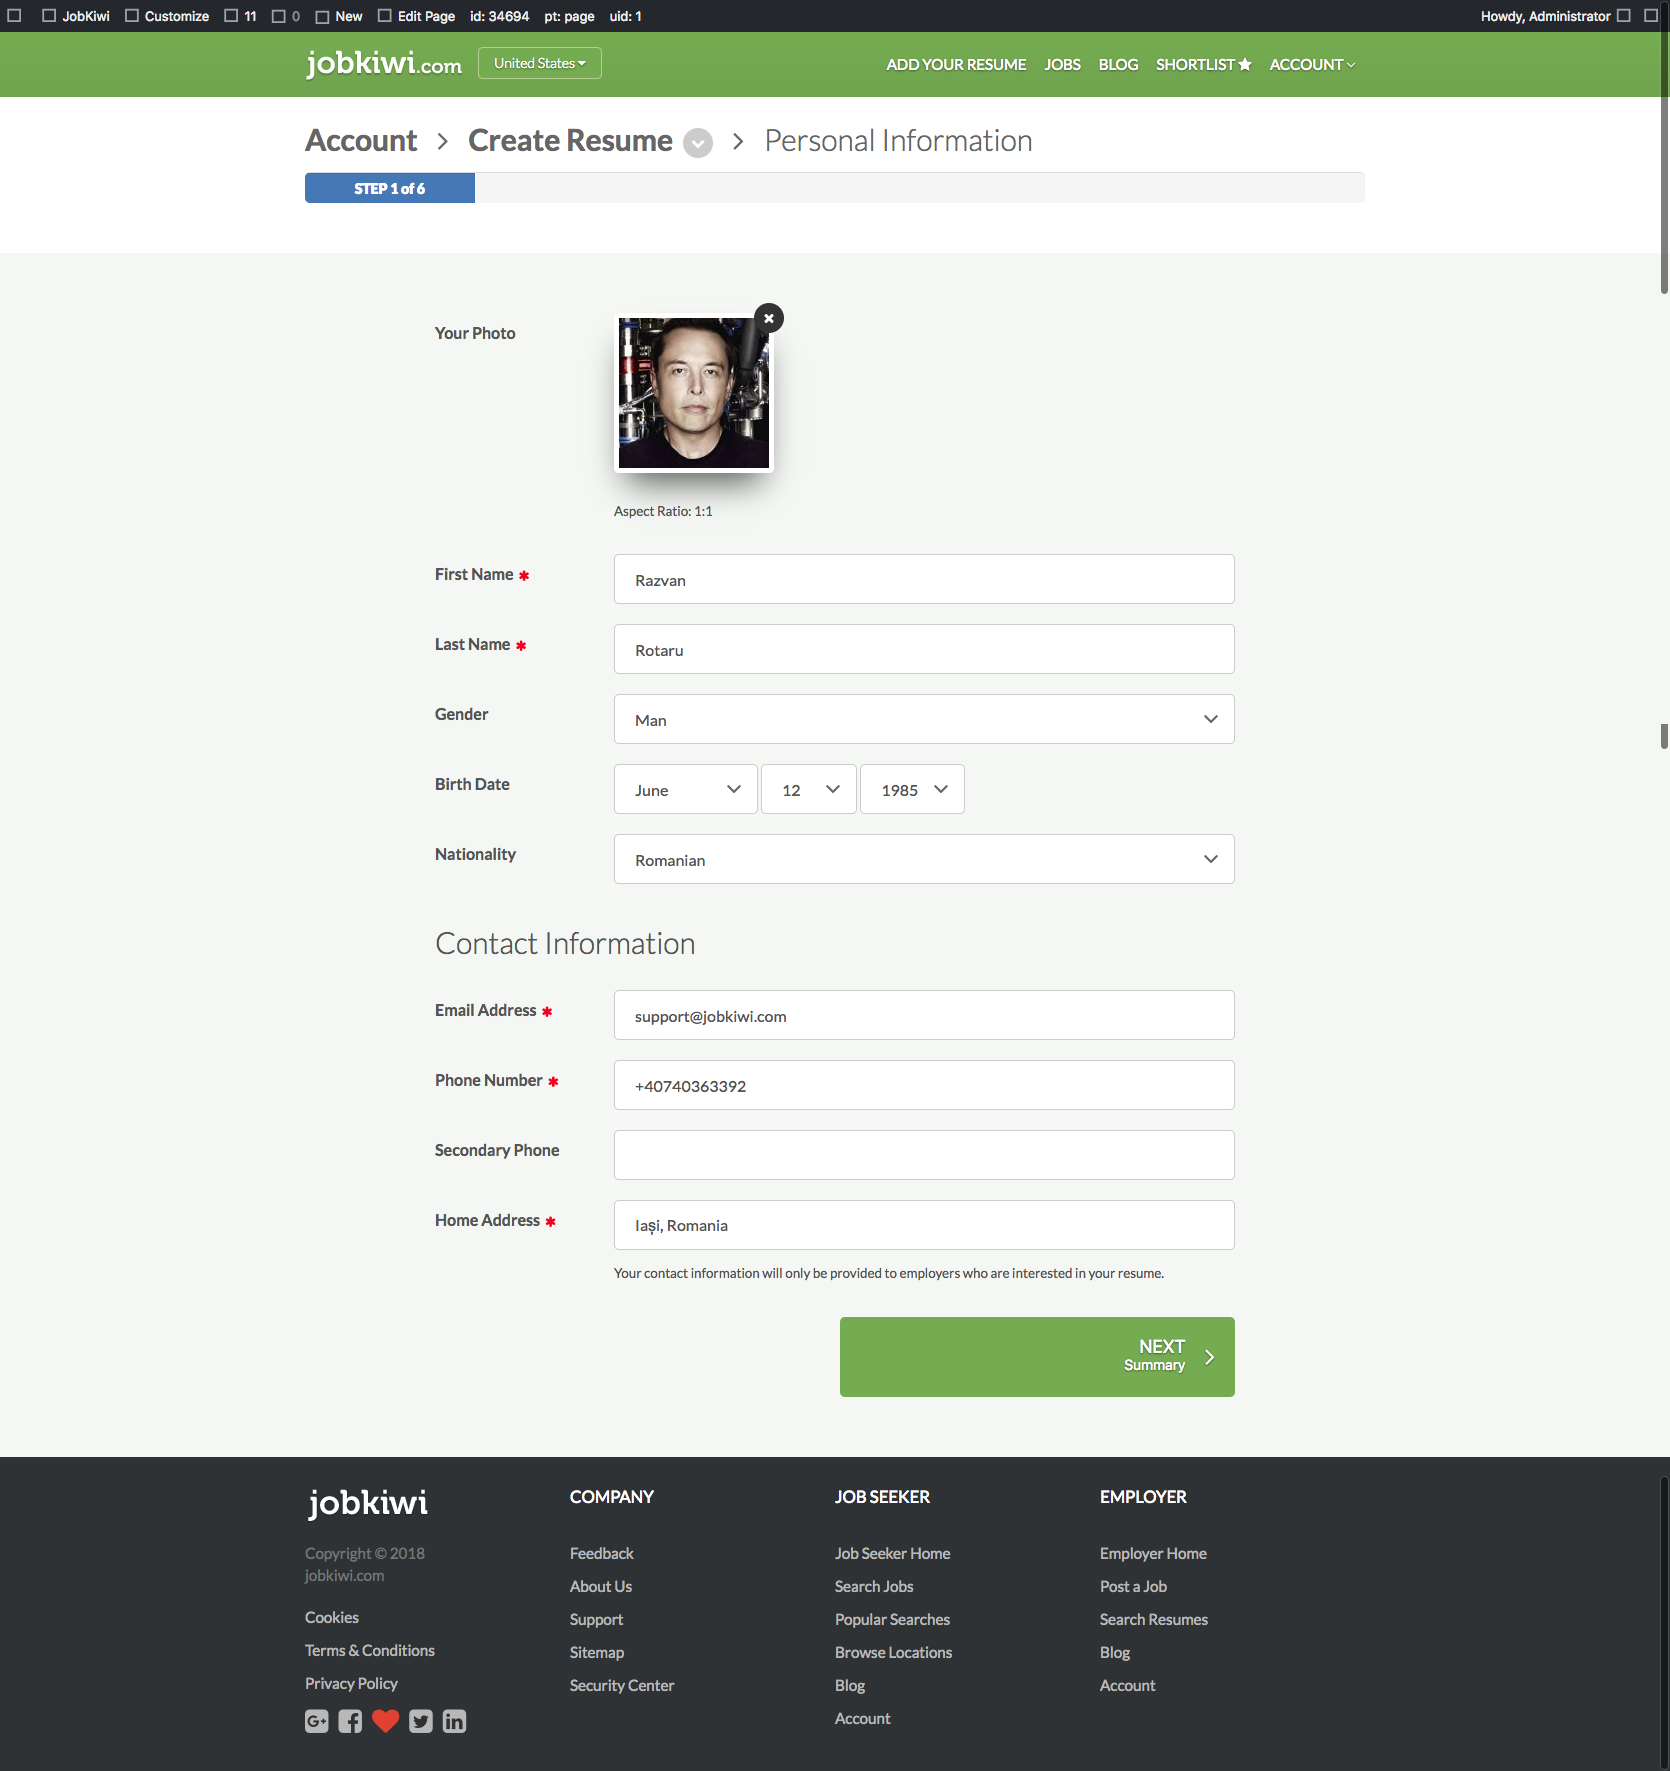
Task: Focus the Email Address field
Action: tap(924, 1015)
